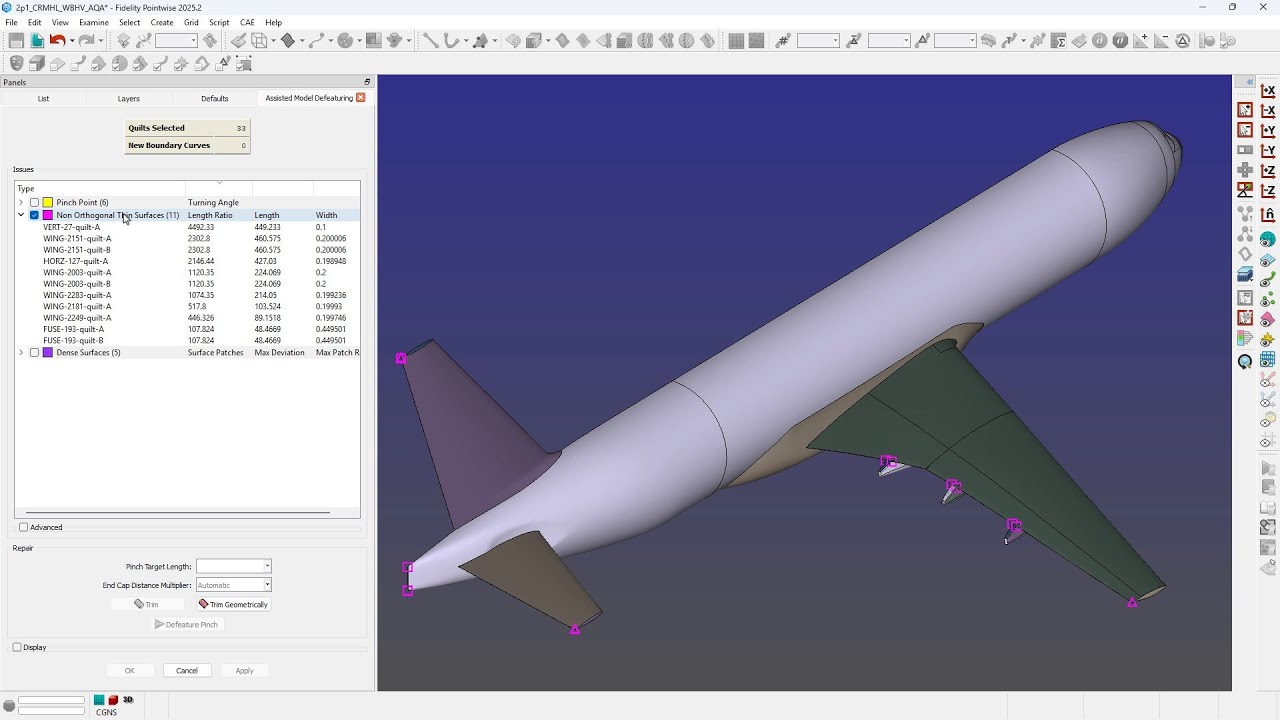Click the 3D mode indicator in status bar
This screenshot has width=1280, height=720.
point(128,700)
